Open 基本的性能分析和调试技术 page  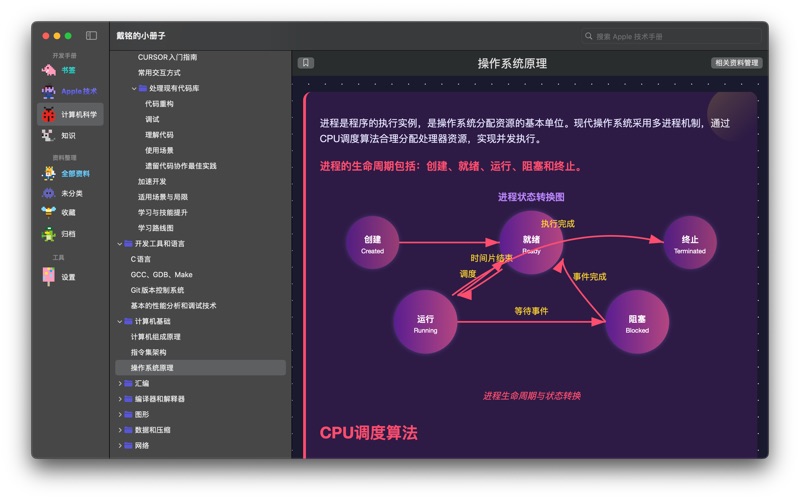(x=173, y=306)
